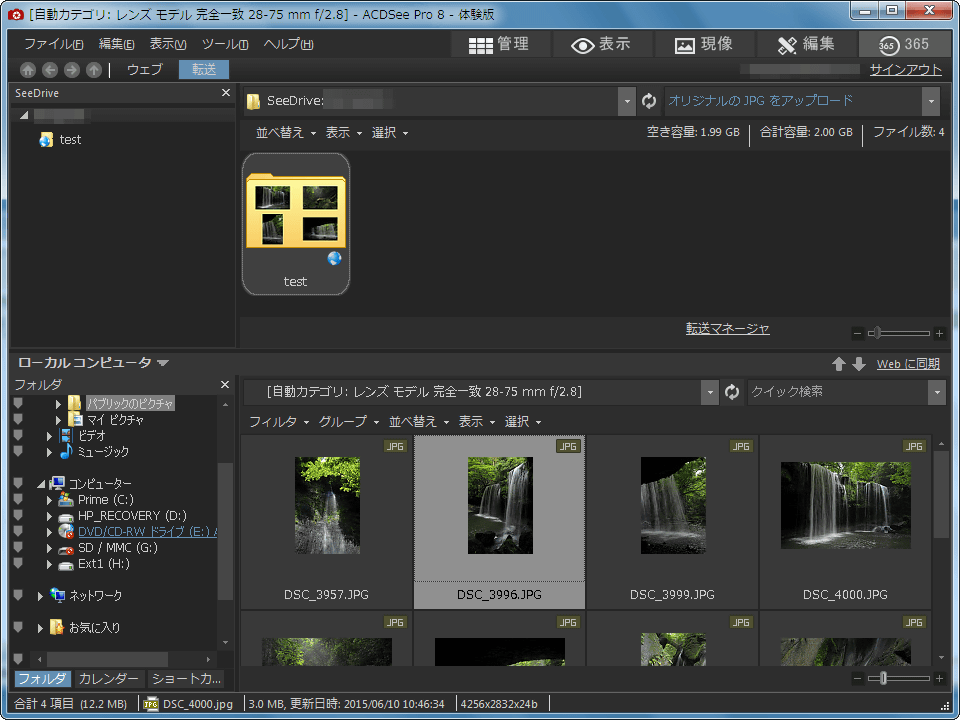Select the DSC_3999.JPG thumbnail
The height and width of the screenshot is (720, 960).
coord(672,522)
